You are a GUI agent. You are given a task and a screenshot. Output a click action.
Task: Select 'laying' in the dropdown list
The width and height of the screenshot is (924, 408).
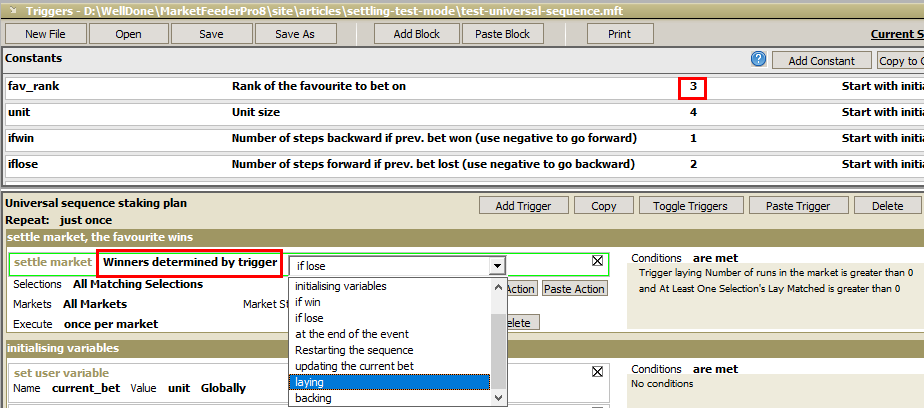click(390, 382)
